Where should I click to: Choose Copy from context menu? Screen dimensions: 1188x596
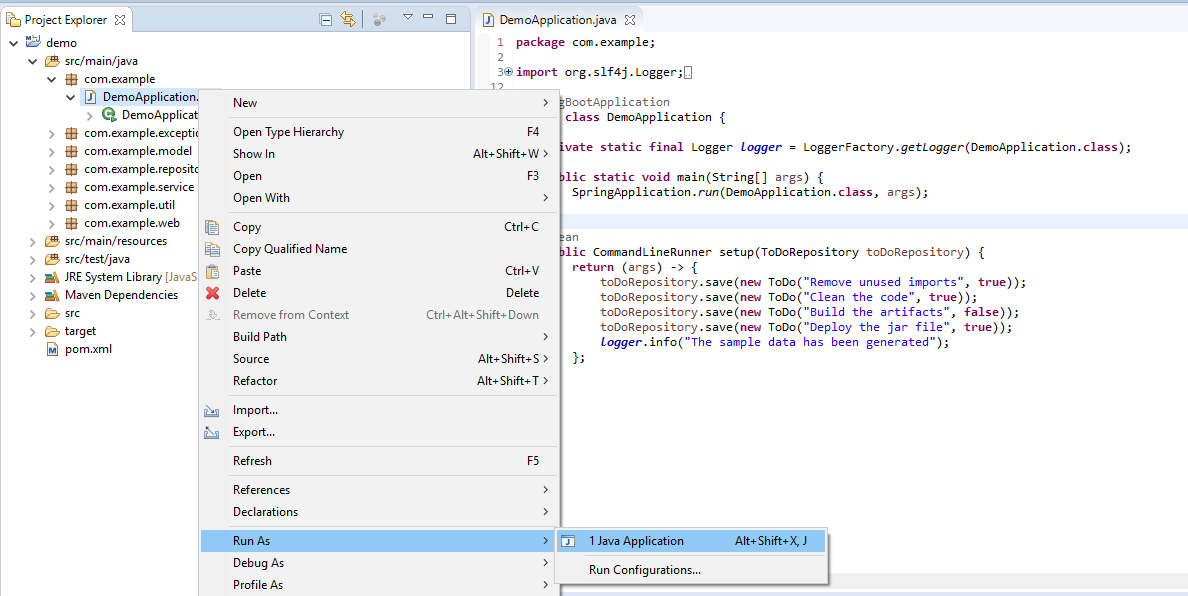point(379,226)
